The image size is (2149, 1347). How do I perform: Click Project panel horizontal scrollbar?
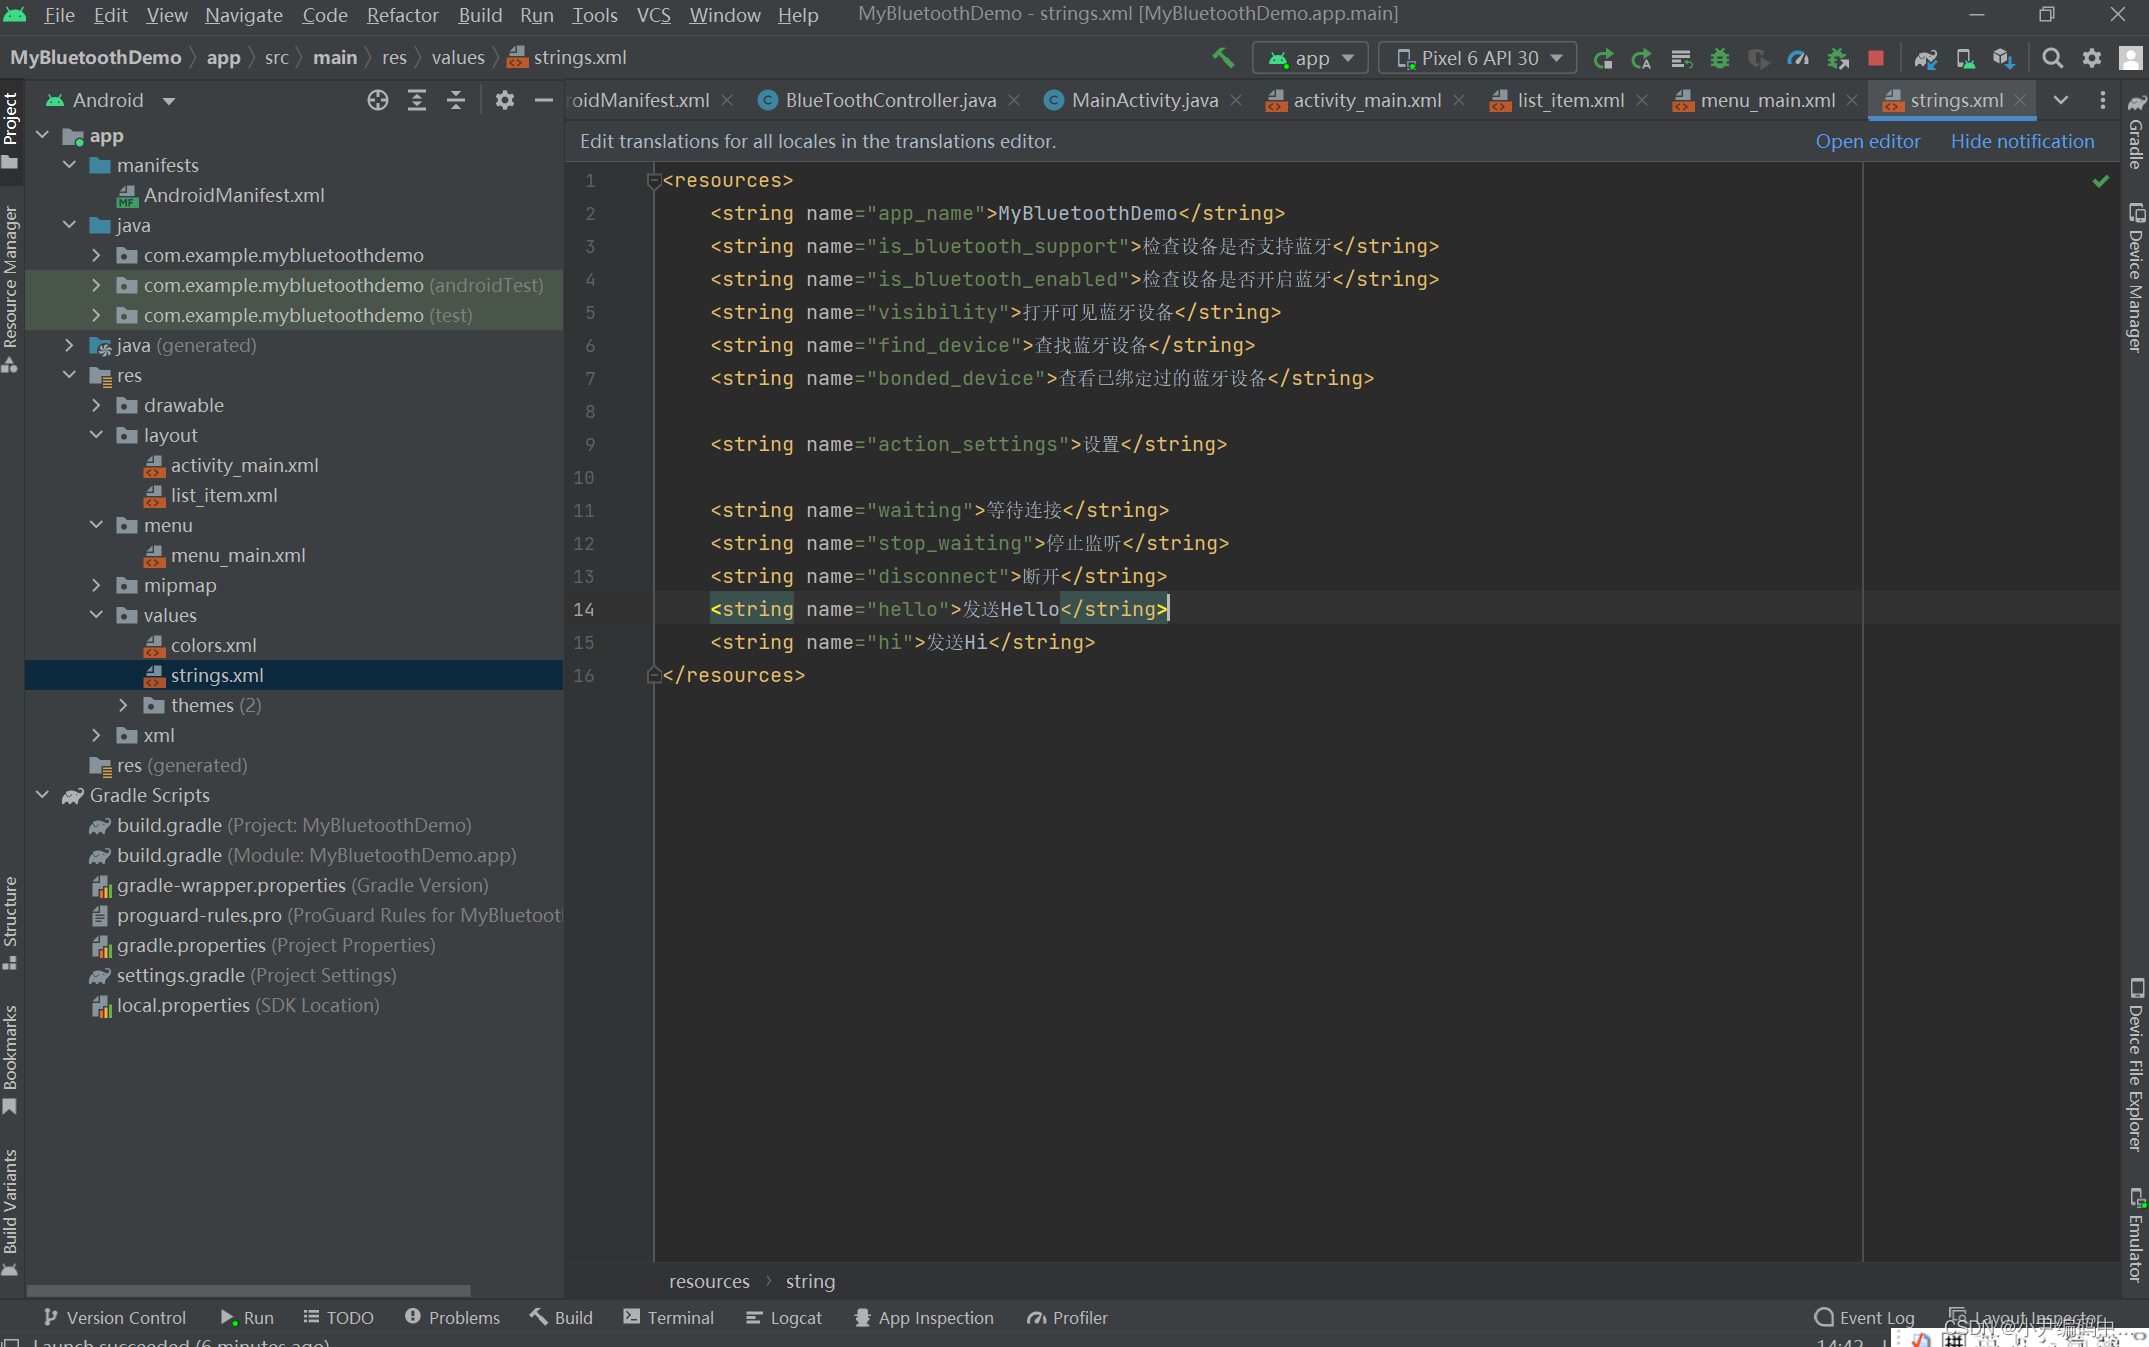pos(248,1290)
